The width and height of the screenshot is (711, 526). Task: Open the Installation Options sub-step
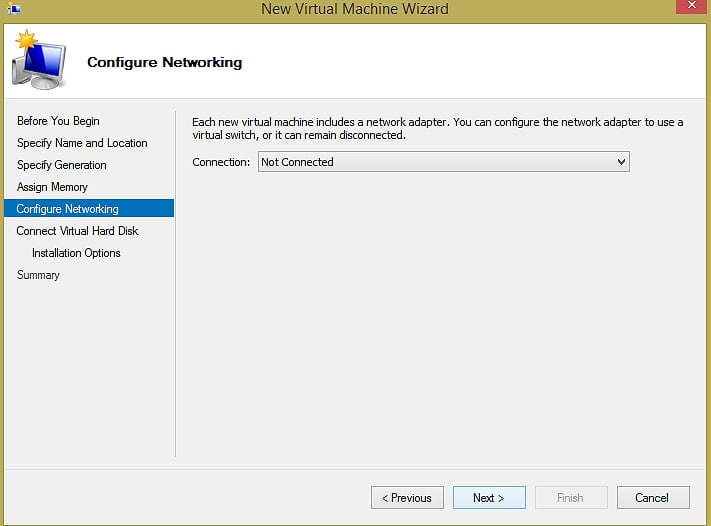76,253
